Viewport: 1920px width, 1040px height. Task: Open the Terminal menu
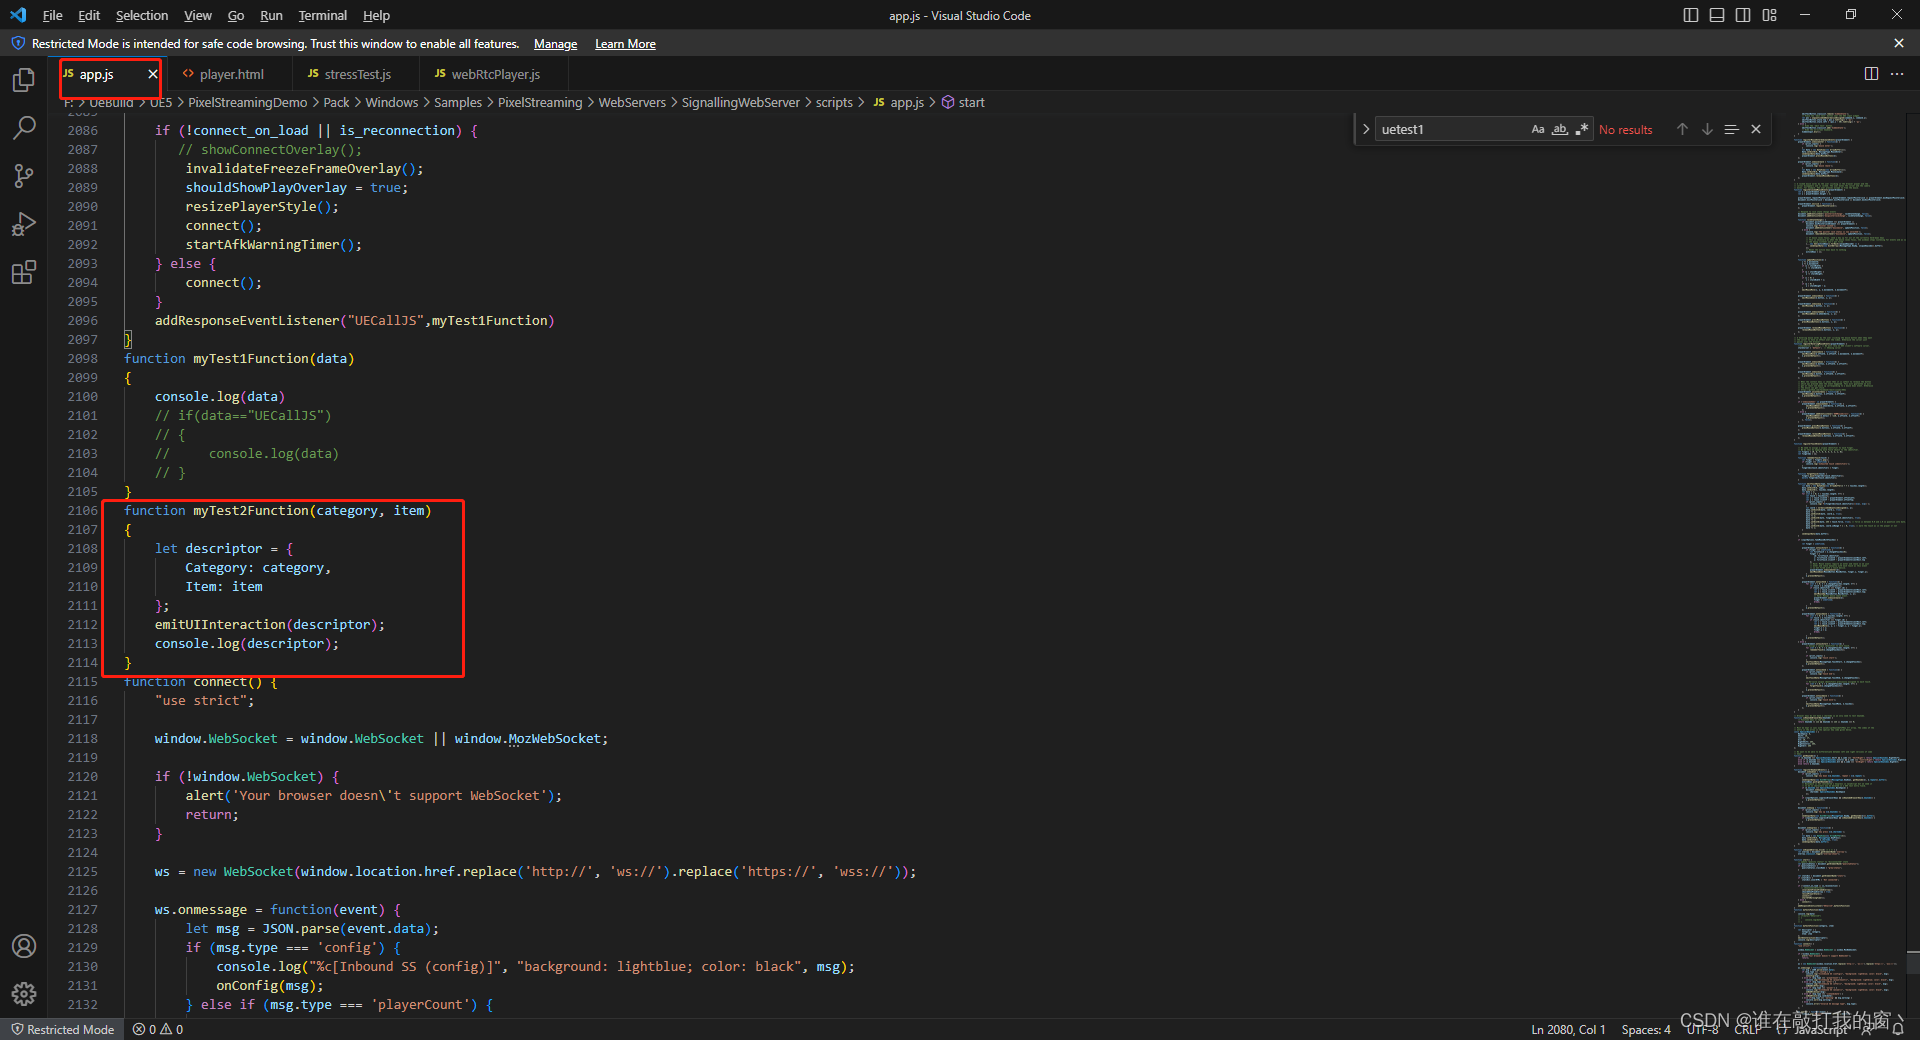click(322, 15)
